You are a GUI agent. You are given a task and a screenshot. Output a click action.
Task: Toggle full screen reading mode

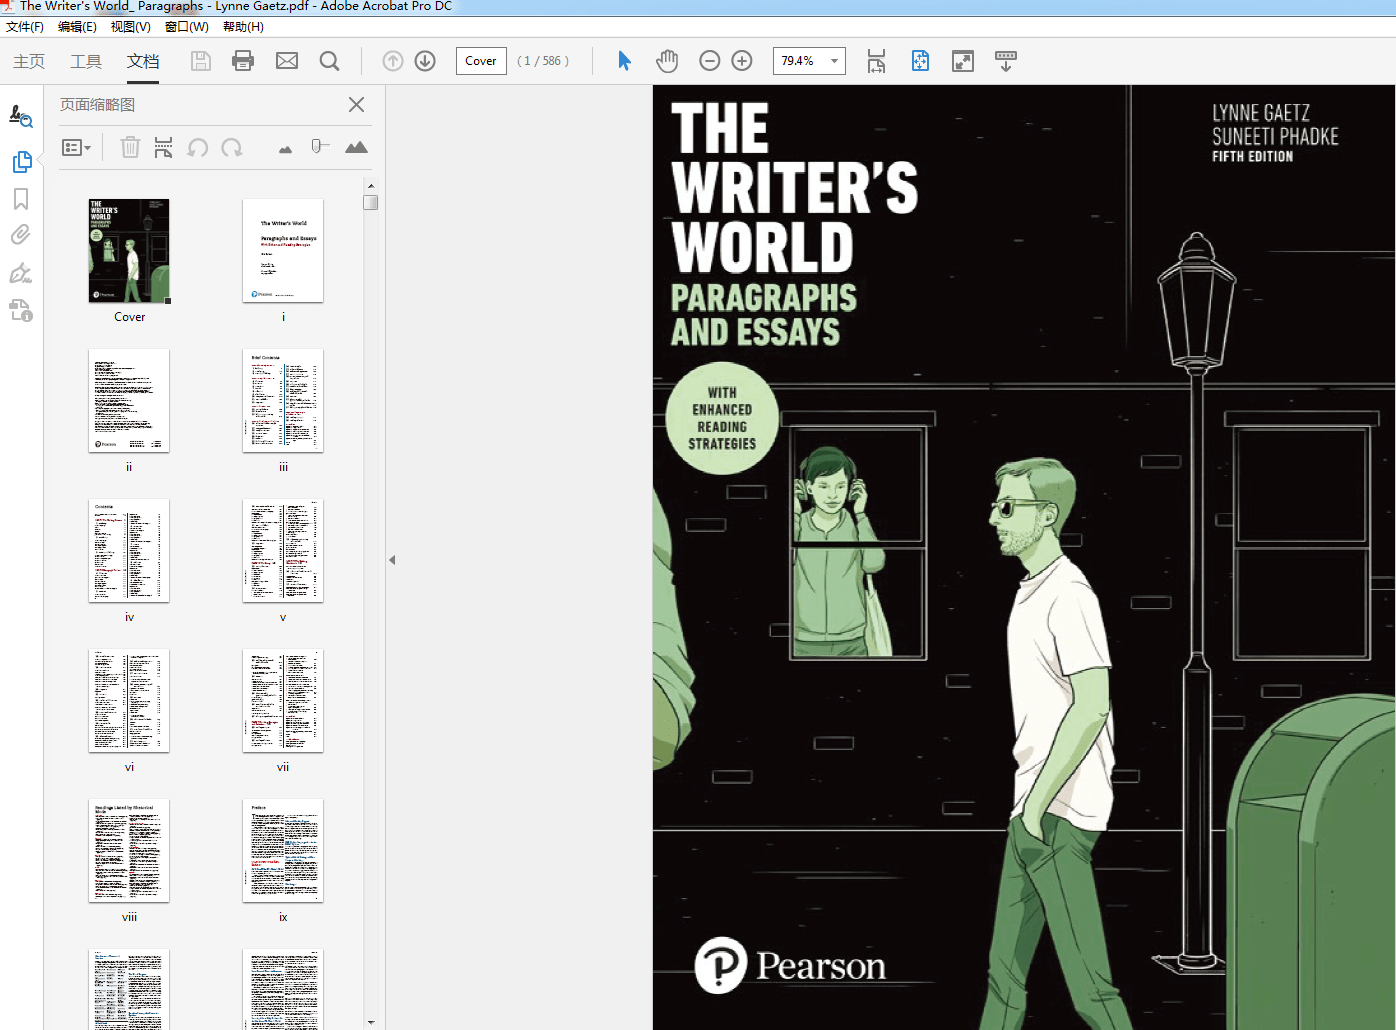963,61
